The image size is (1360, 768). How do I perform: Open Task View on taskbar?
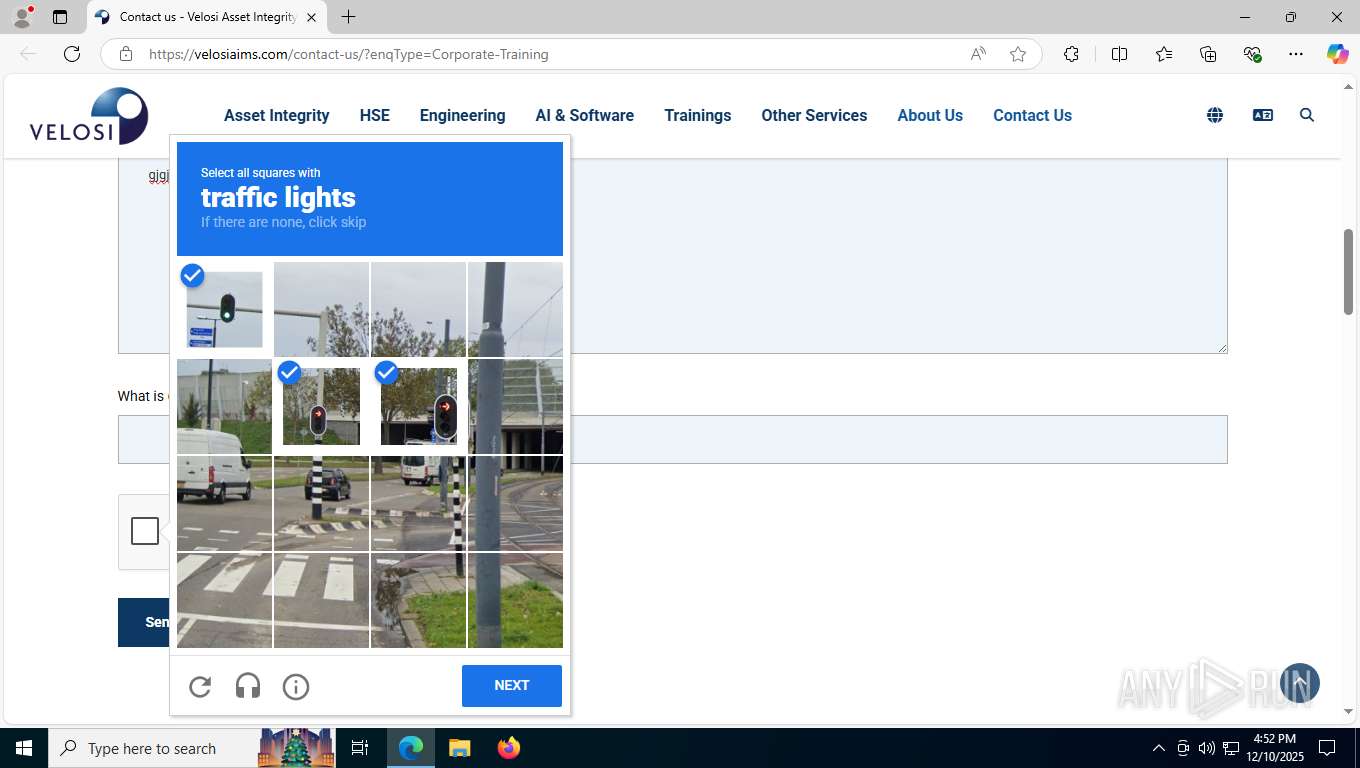click(x=360, y=748)
